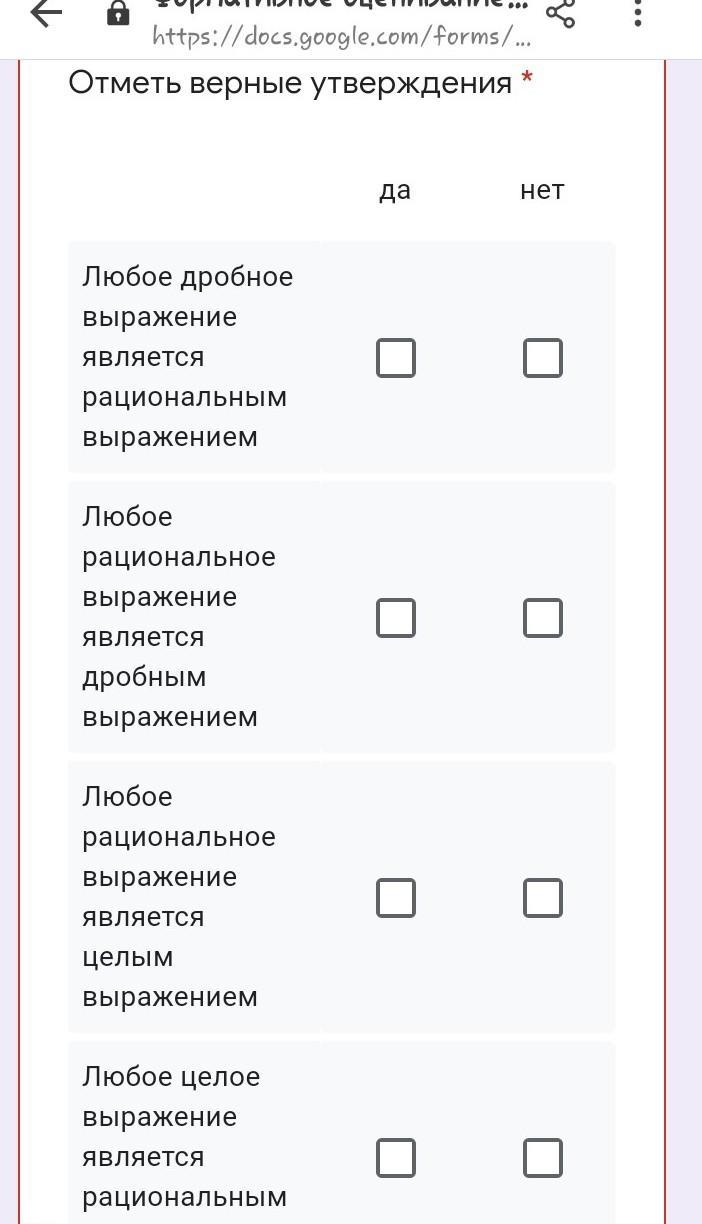Click the "нет" column header

pos(542,190)
